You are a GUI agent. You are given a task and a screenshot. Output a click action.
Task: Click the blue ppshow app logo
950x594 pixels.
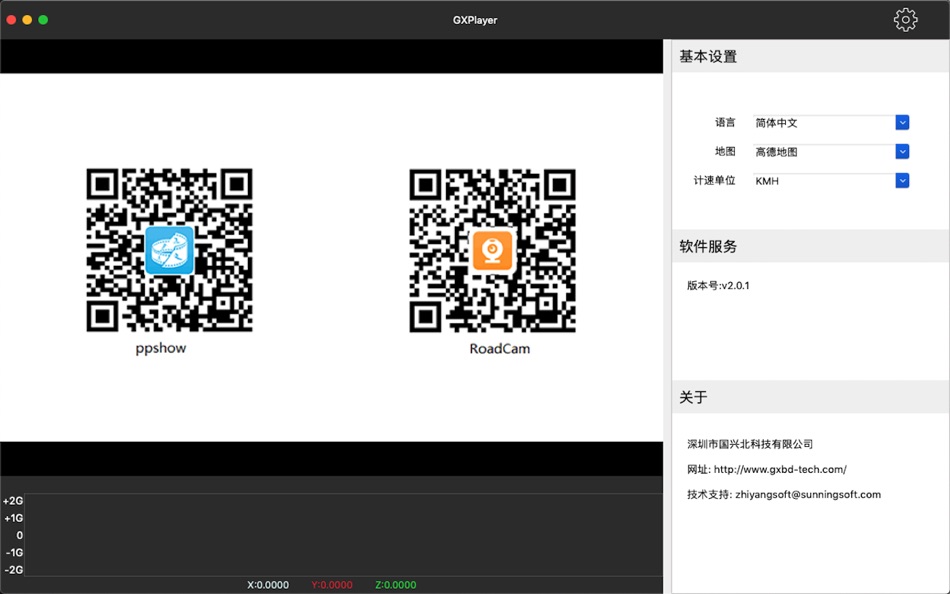pyautogui.click(x=170, y=250)
